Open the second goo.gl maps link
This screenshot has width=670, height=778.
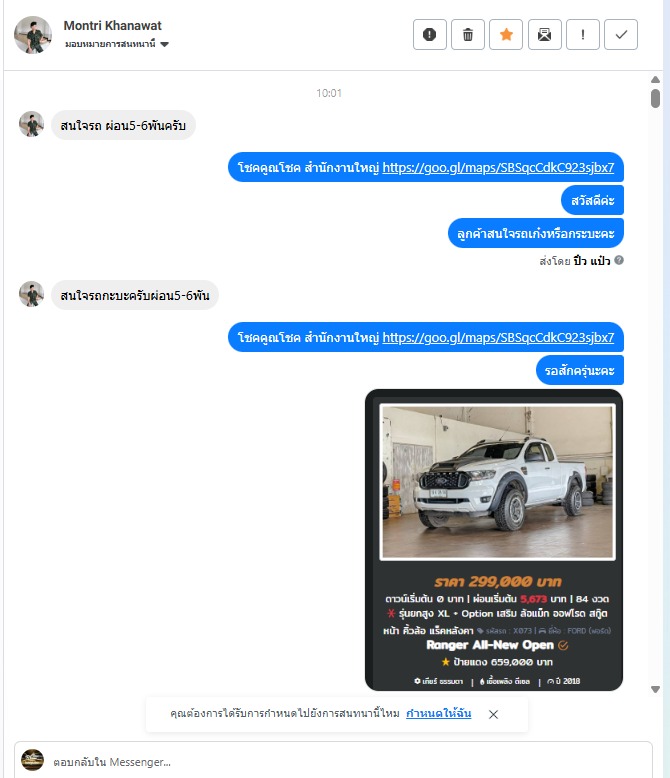click(x=498, y=337)
